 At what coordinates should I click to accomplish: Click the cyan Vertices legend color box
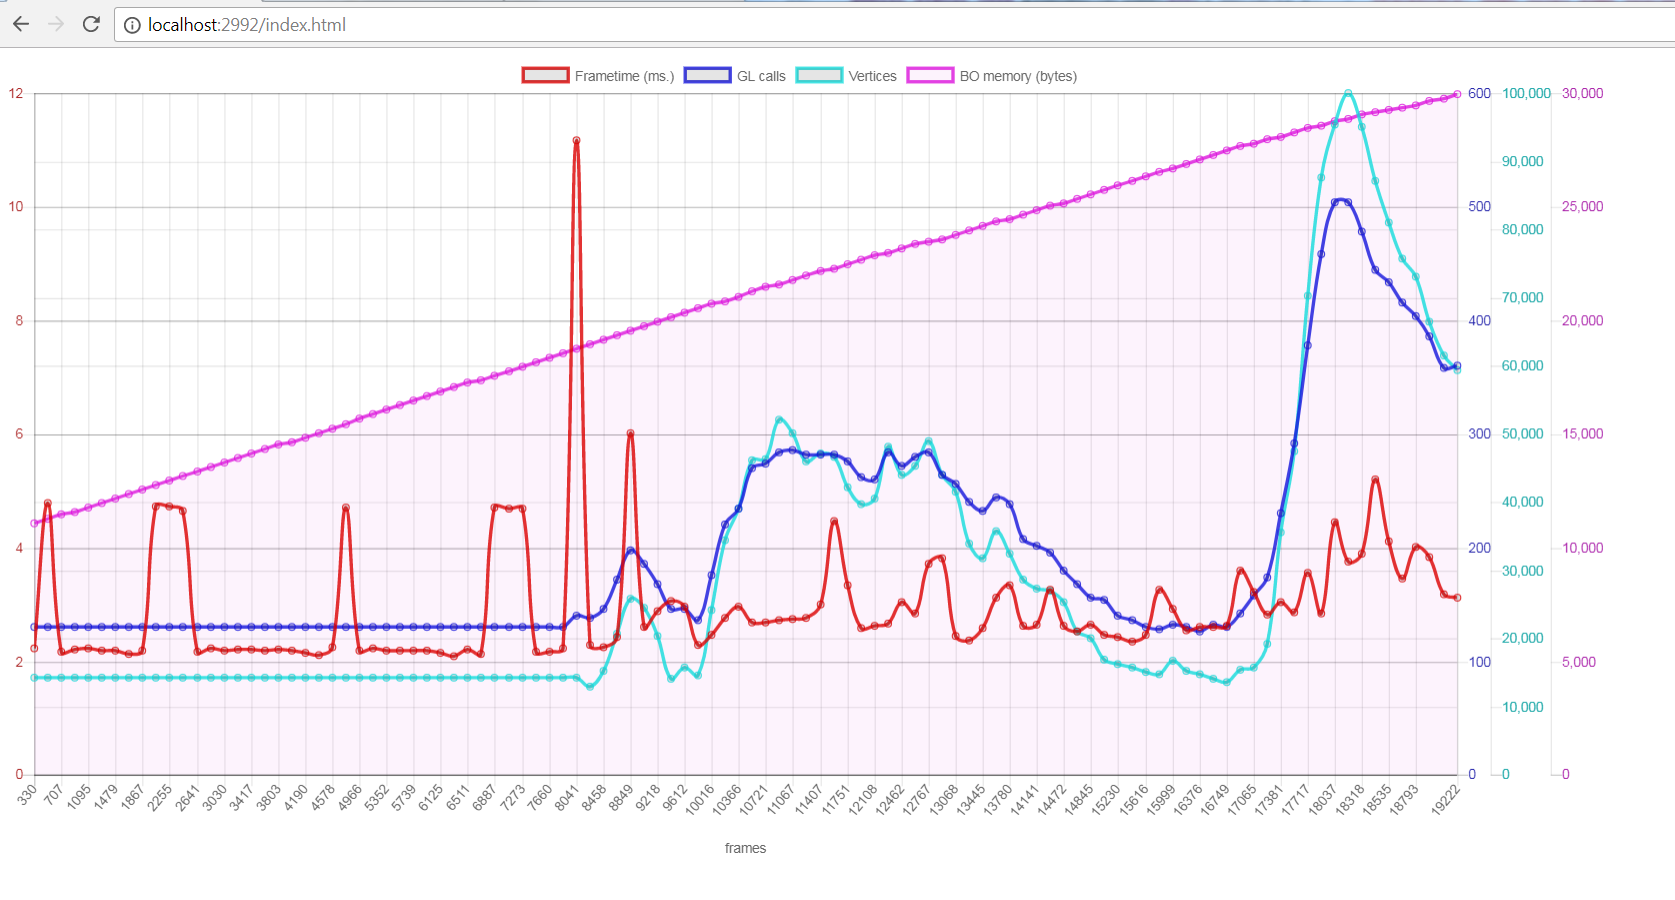[819, 76]
